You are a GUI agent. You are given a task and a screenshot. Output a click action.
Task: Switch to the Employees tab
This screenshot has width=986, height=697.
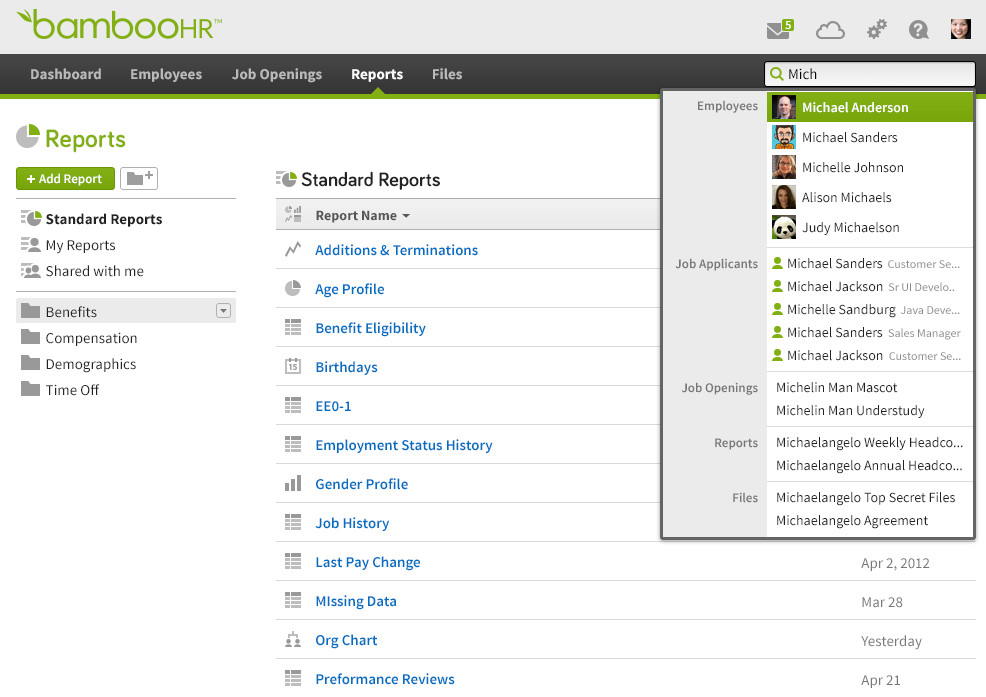click(x=165, y=74)
